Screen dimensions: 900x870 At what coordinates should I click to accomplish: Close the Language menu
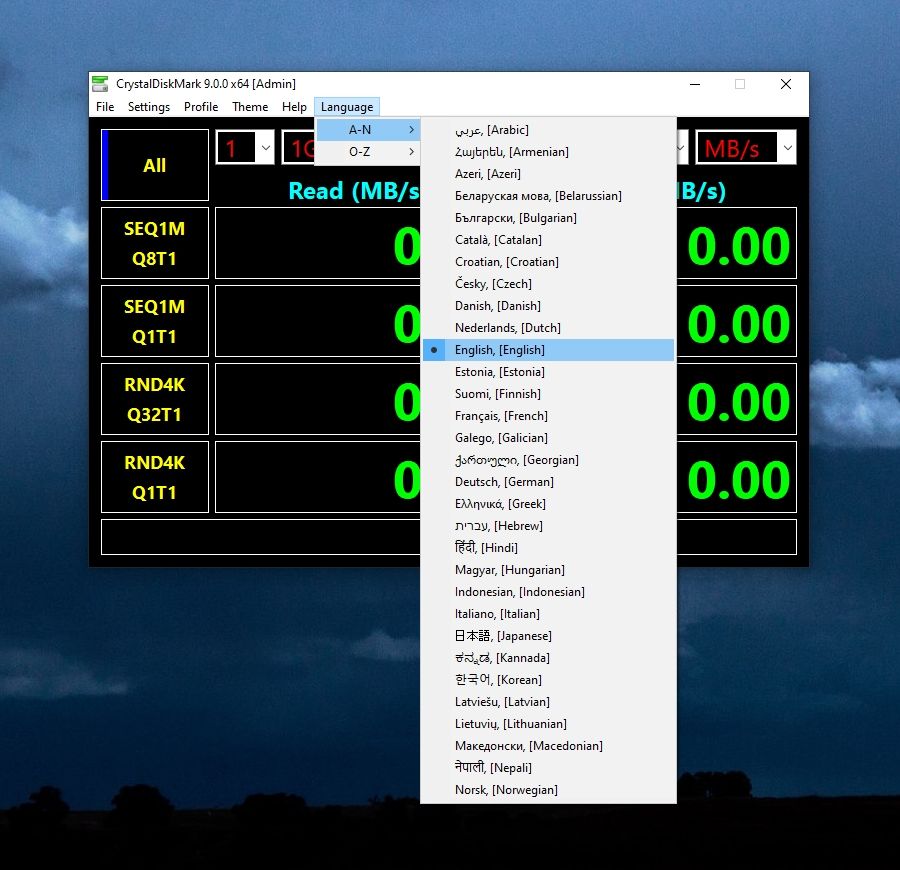[347, 107]
